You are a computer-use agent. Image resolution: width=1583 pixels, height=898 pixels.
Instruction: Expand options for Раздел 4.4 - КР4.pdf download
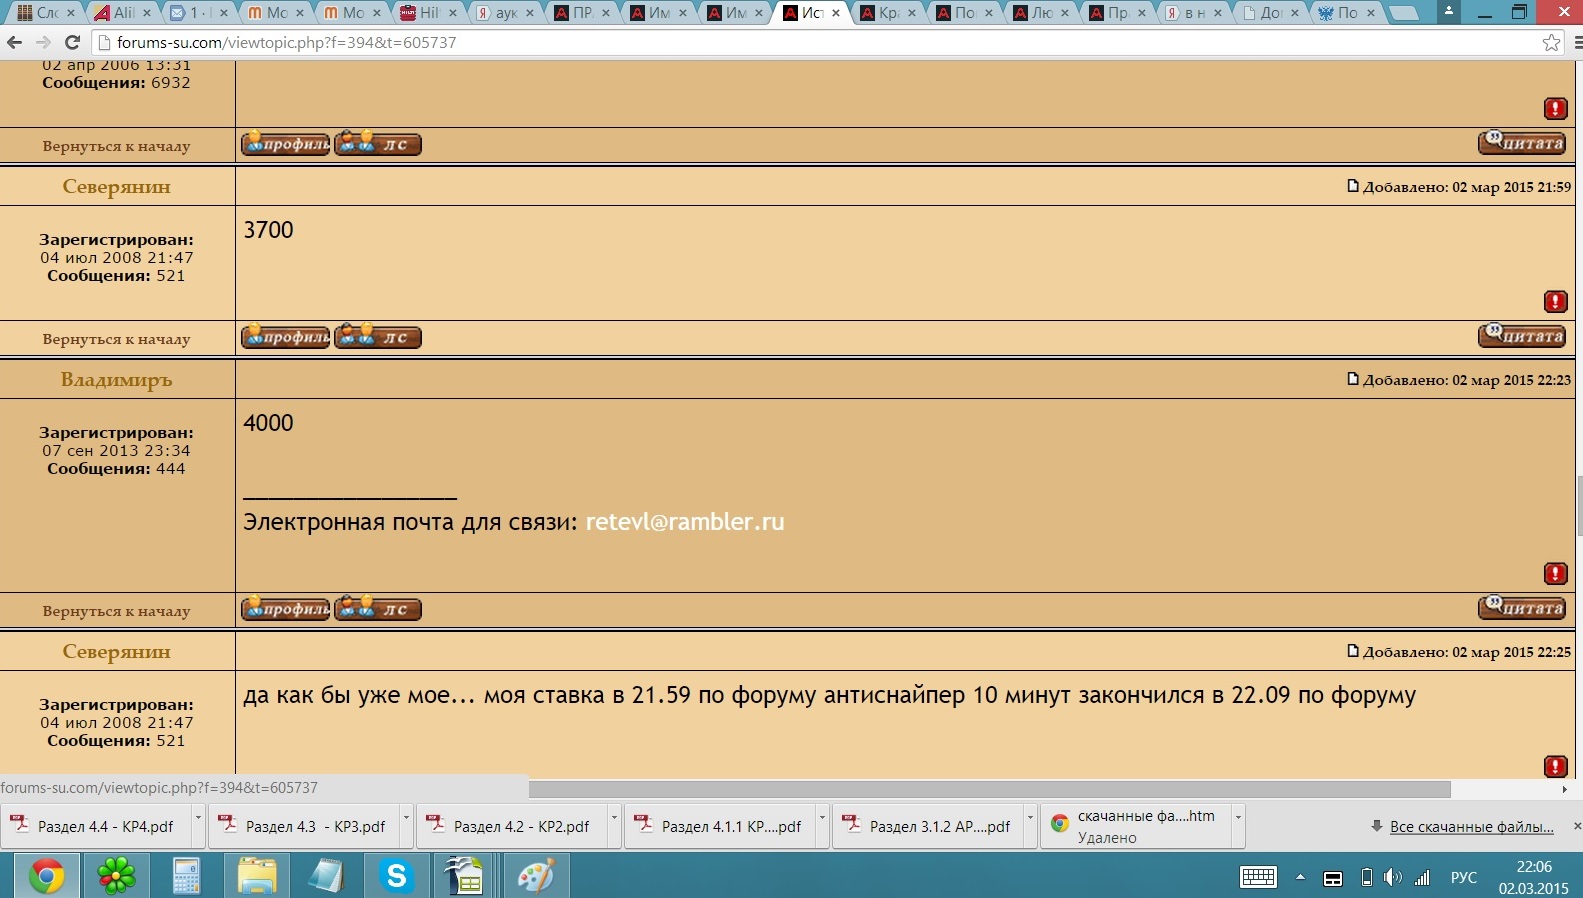click(198, 817)
